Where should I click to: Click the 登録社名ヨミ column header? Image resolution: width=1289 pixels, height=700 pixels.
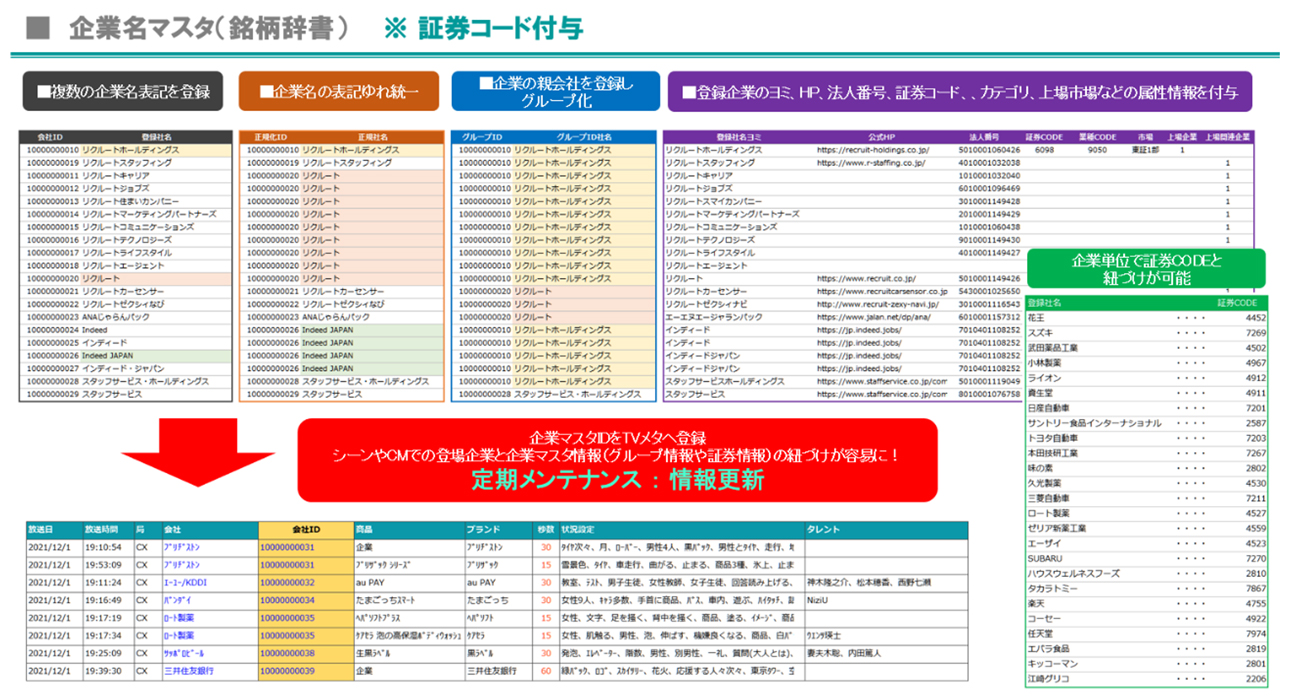(x=740, y=137)
